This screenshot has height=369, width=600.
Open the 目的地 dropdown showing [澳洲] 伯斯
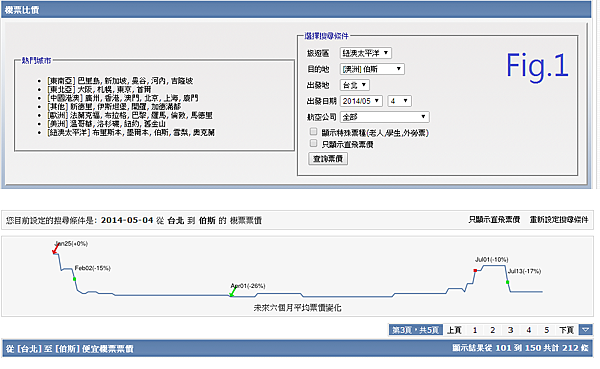coord(372,69)
